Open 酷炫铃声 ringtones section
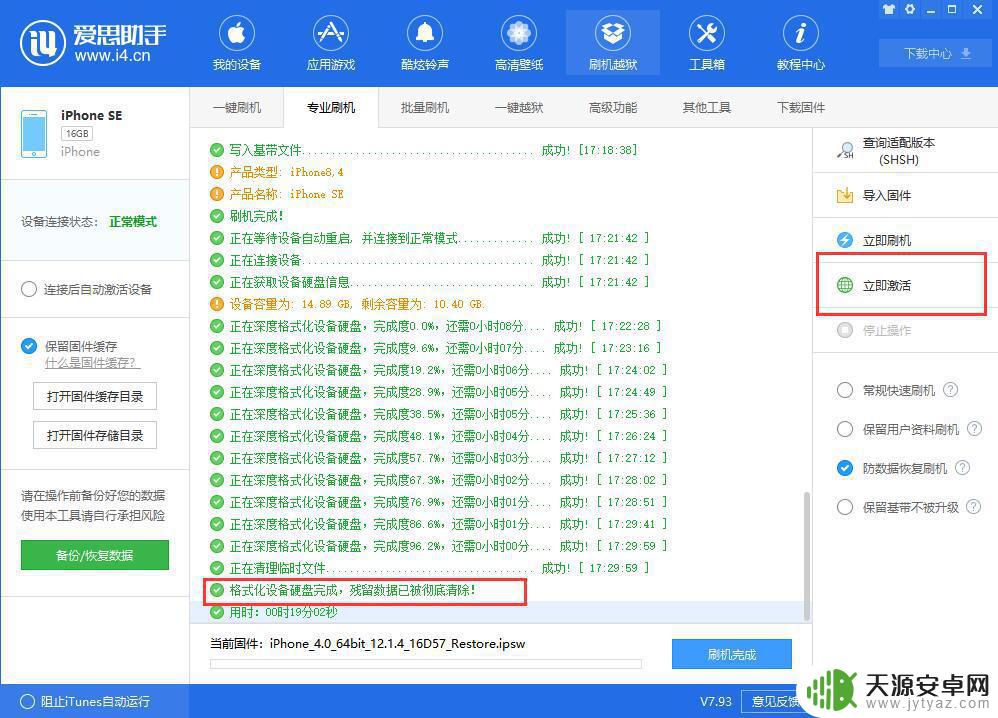 point(425,43)
